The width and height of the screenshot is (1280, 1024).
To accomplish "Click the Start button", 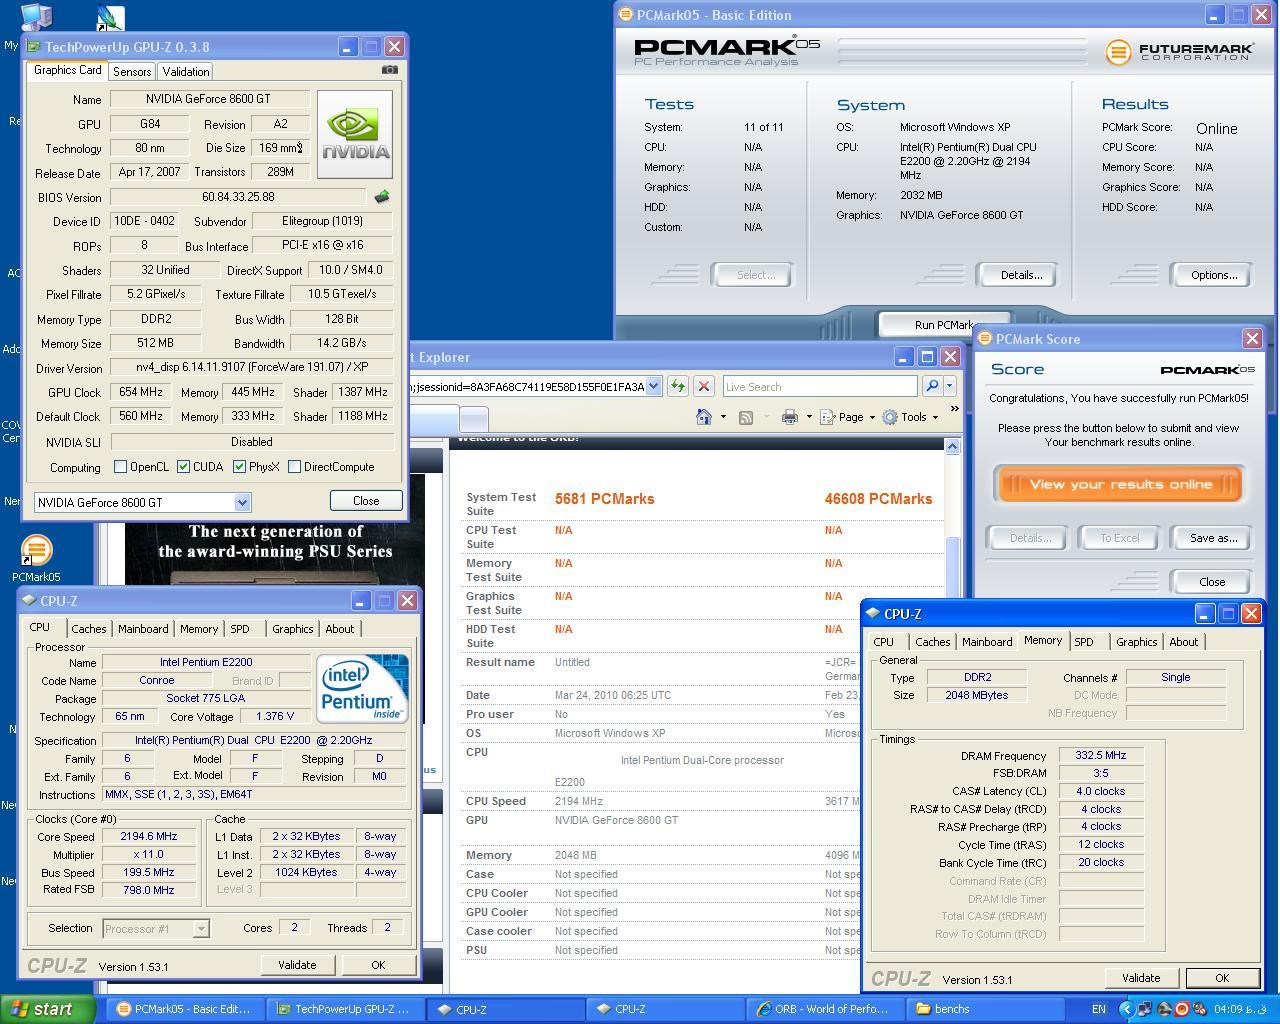I will 47,1009.
